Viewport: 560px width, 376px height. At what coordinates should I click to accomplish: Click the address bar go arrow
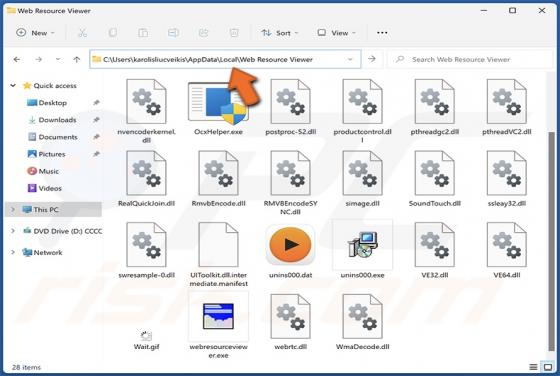[372, 59]
